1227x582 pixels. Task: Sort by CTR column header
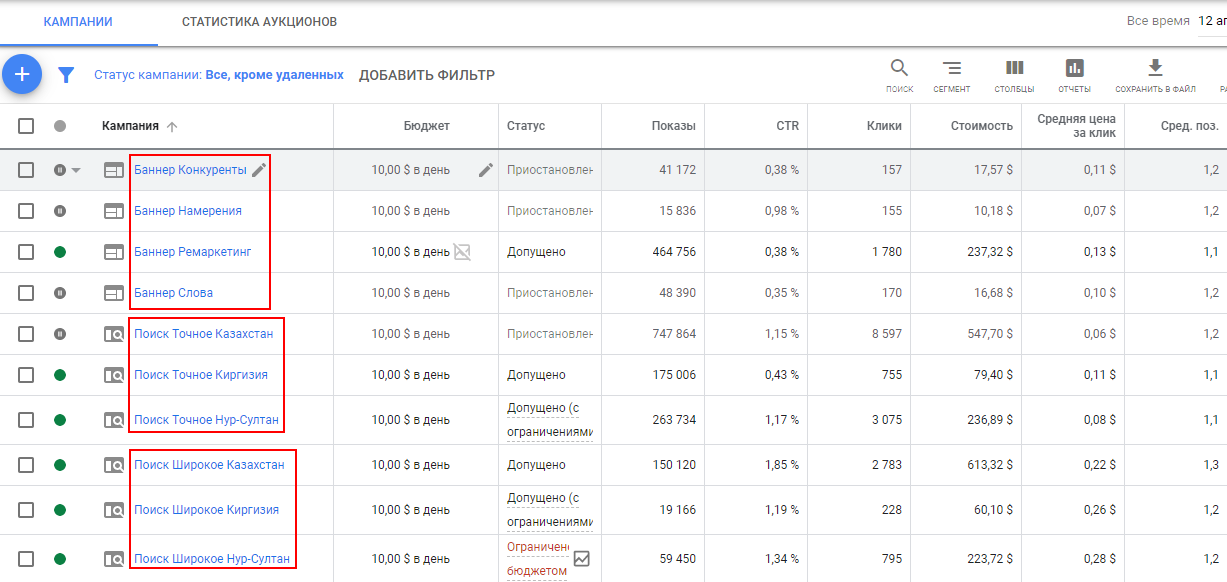(788, 126)
